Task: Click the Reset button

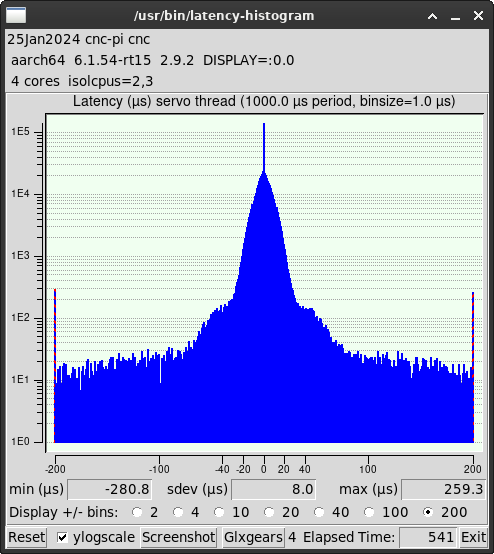Action: (x=27, y=537)
